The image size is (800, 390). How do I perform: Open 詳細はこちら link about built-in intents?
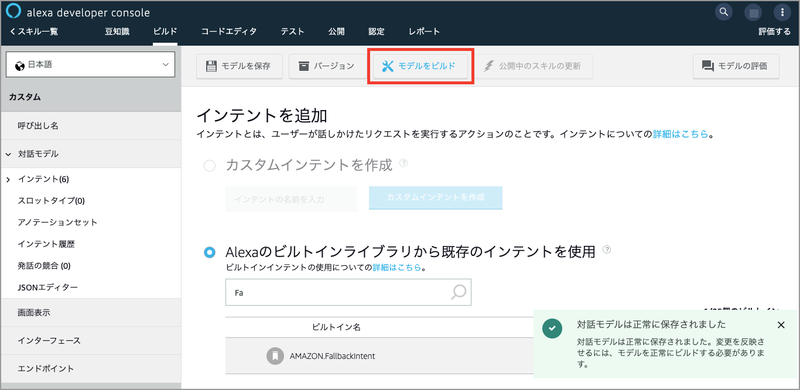tap(397, 267)
